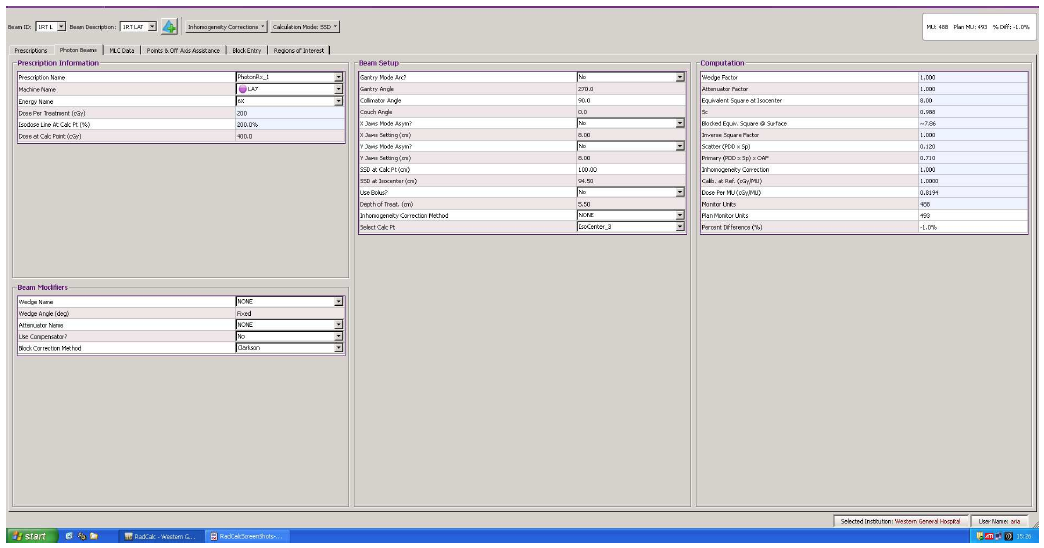Open the Gantry Mode Arc? dropdown

pyautogui.click(x=680, y=77)
